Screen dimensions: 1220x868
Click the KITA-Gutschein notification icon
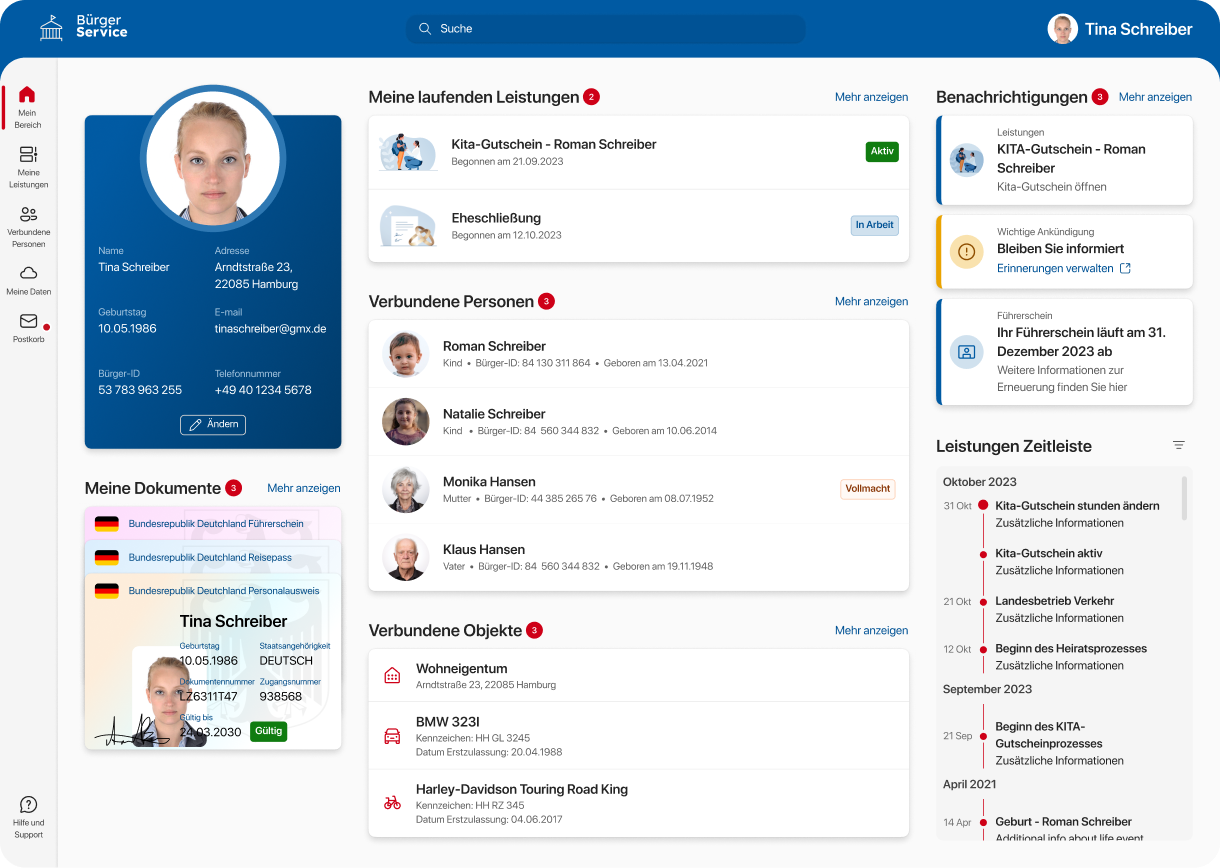[x=966, y=160]
